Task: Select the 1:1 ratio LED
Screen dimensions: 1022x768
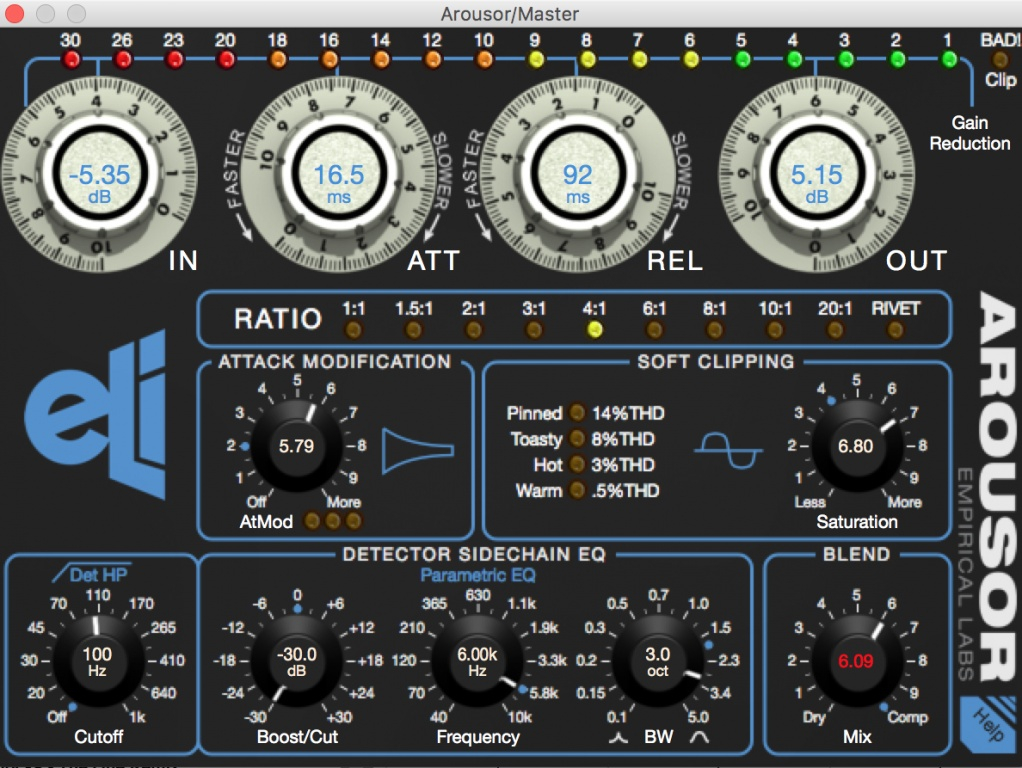Action: coord(354,330)
